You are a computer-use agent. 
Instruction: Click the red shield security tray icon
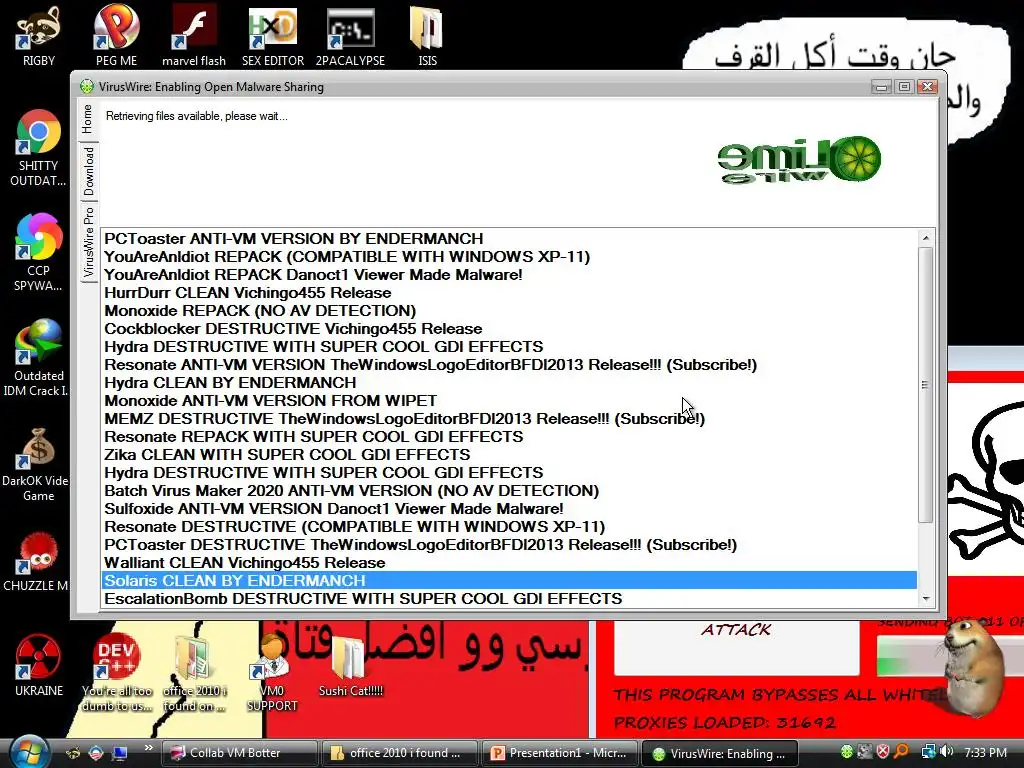coord(882,752)
